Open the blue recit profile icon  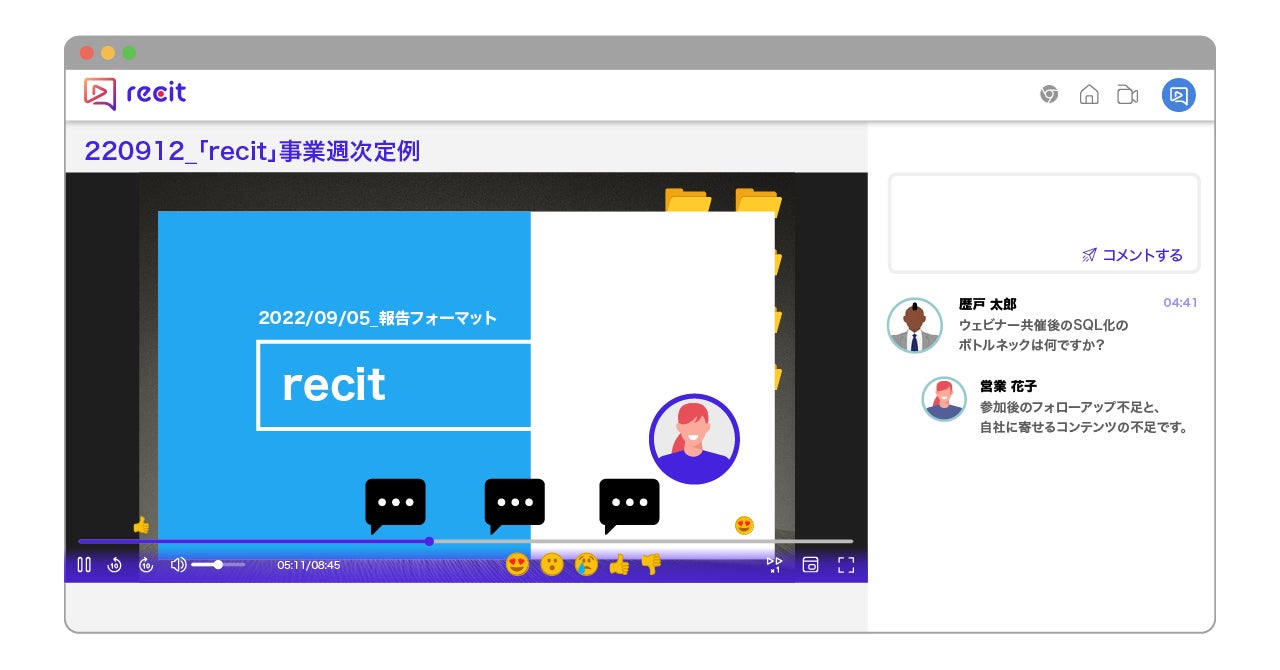1178,95
